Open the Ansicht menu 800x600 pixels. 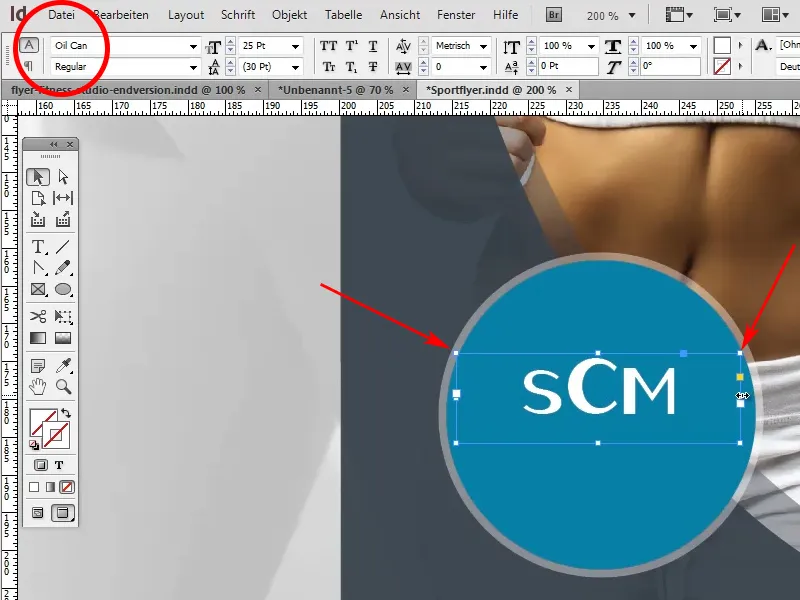pos(400,15)
